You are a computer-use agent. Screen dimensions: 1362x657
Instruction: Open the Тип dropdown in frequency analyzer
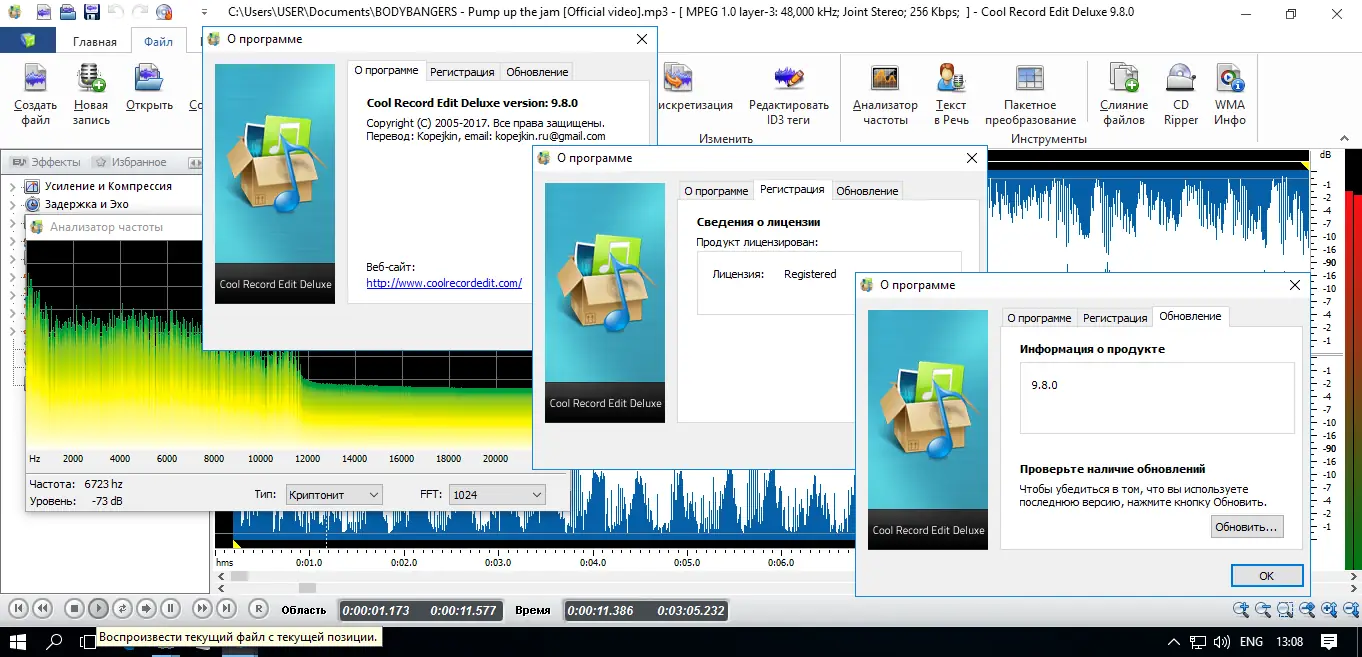334,494
